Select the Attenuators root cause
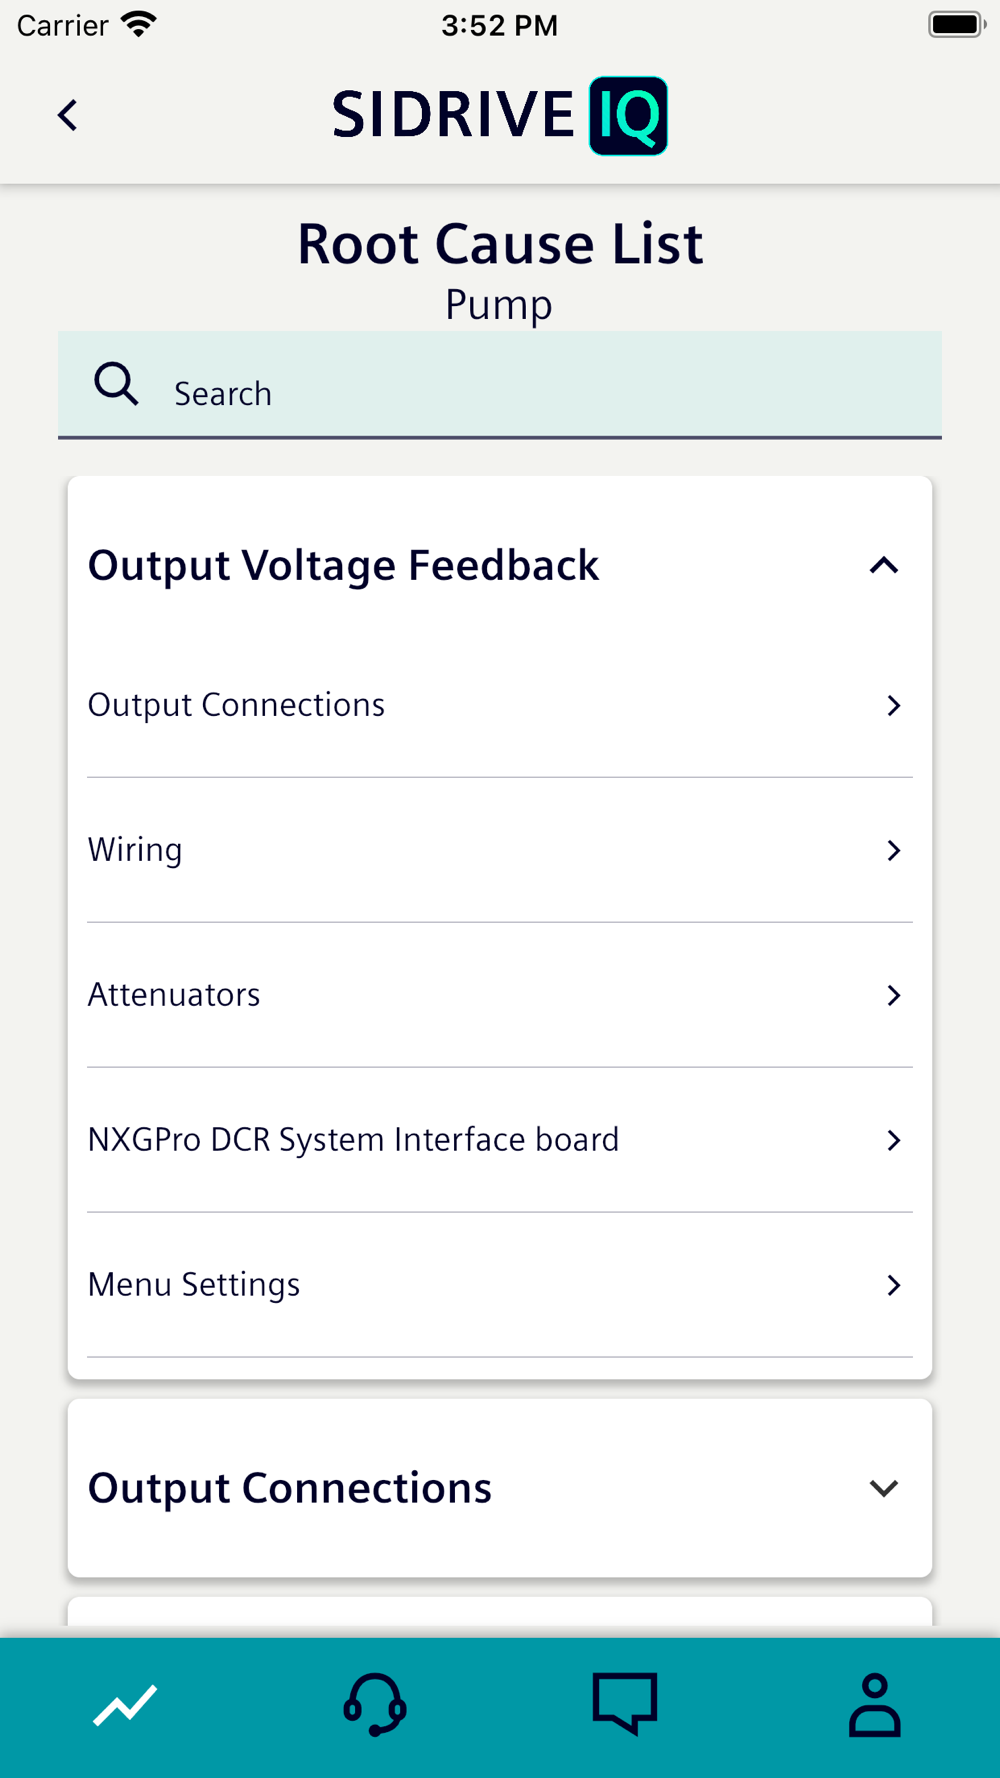Screen dimensions: 1000x1778 point(174,995)
